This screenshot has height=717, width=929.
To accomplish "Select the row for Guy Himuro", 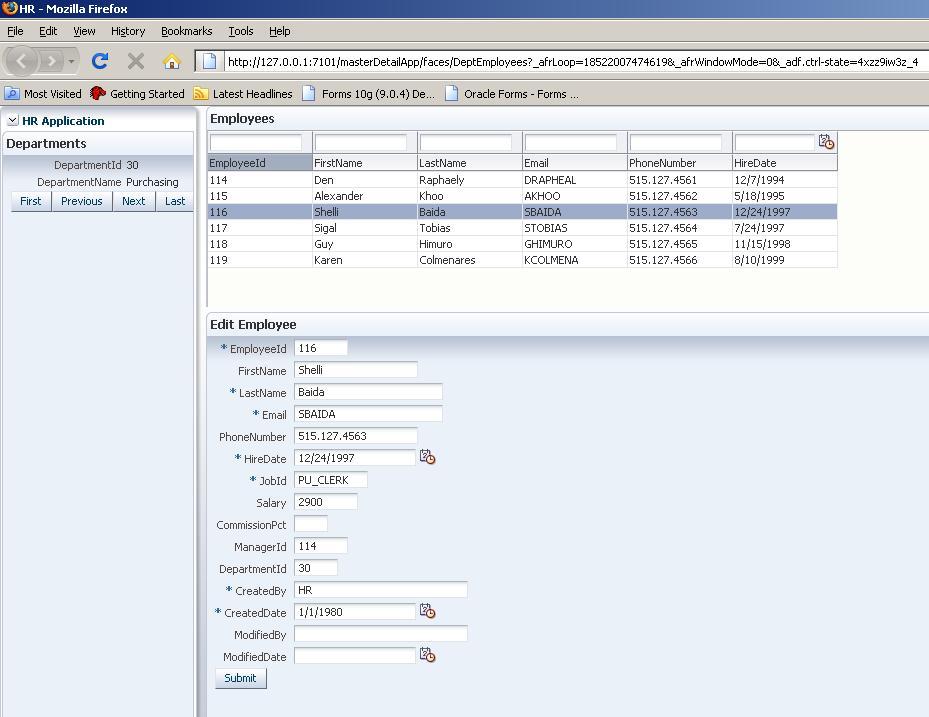I will click(x=523, y=244).
